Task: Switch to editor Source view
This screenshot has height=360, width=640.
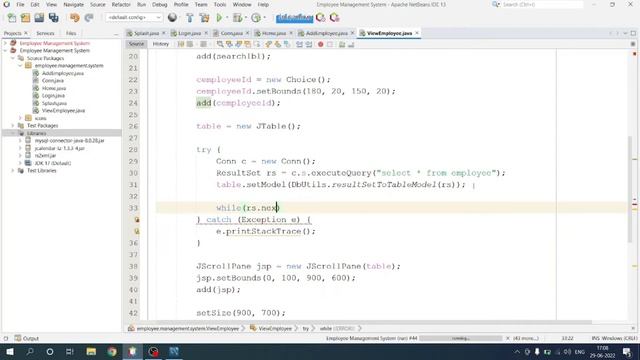Action: [136, 44]
